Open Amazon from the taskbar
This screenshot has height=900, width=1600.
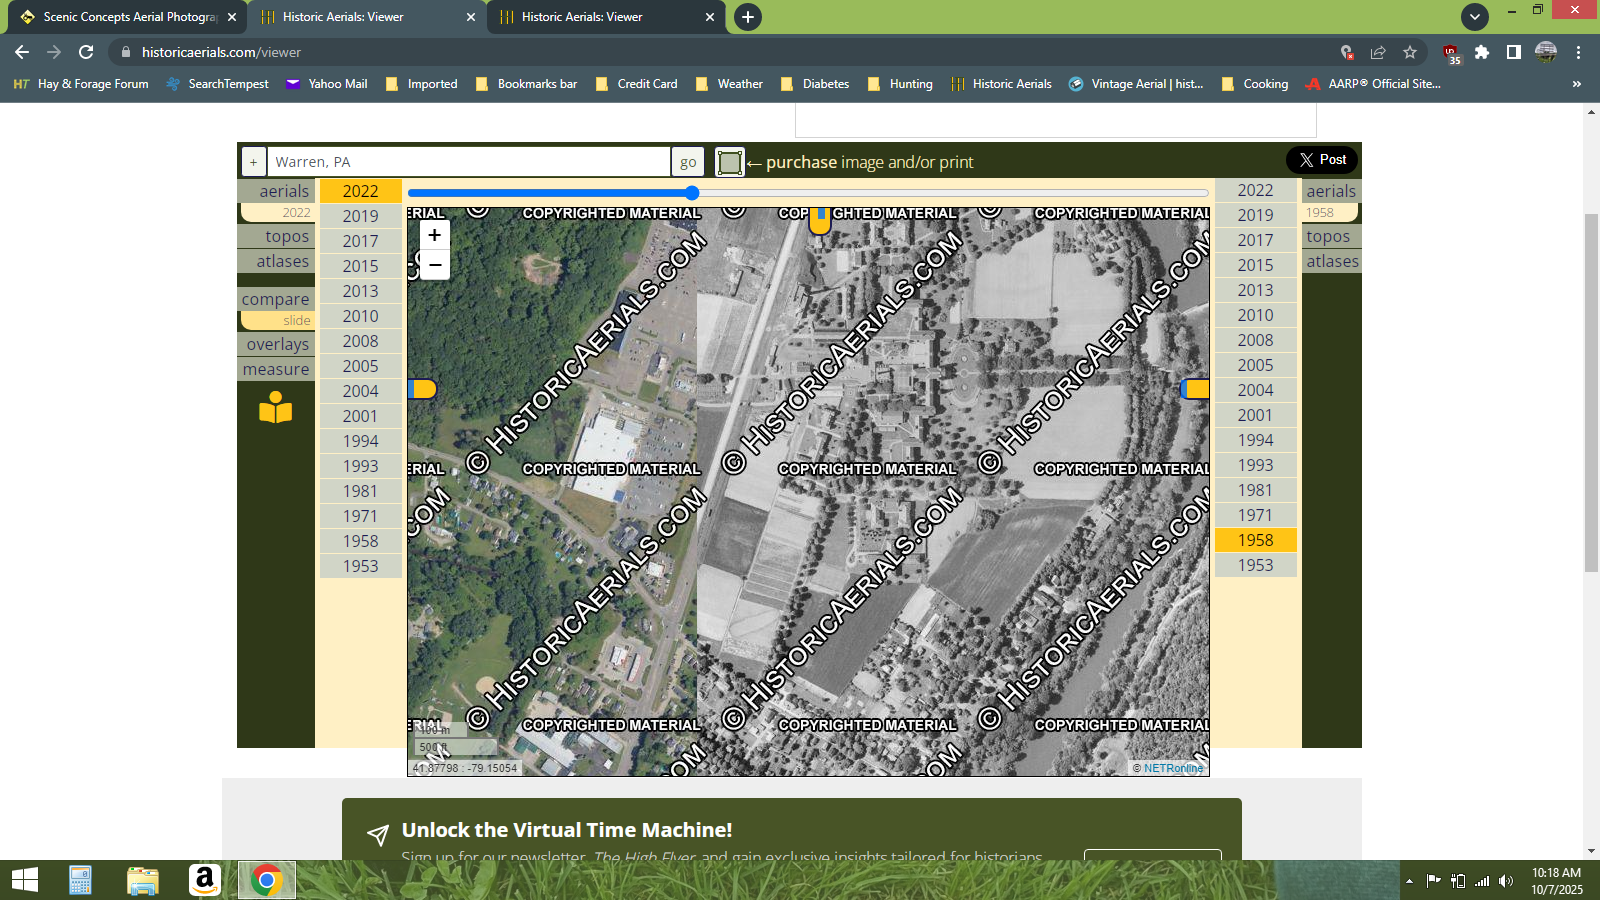(204, 880)
